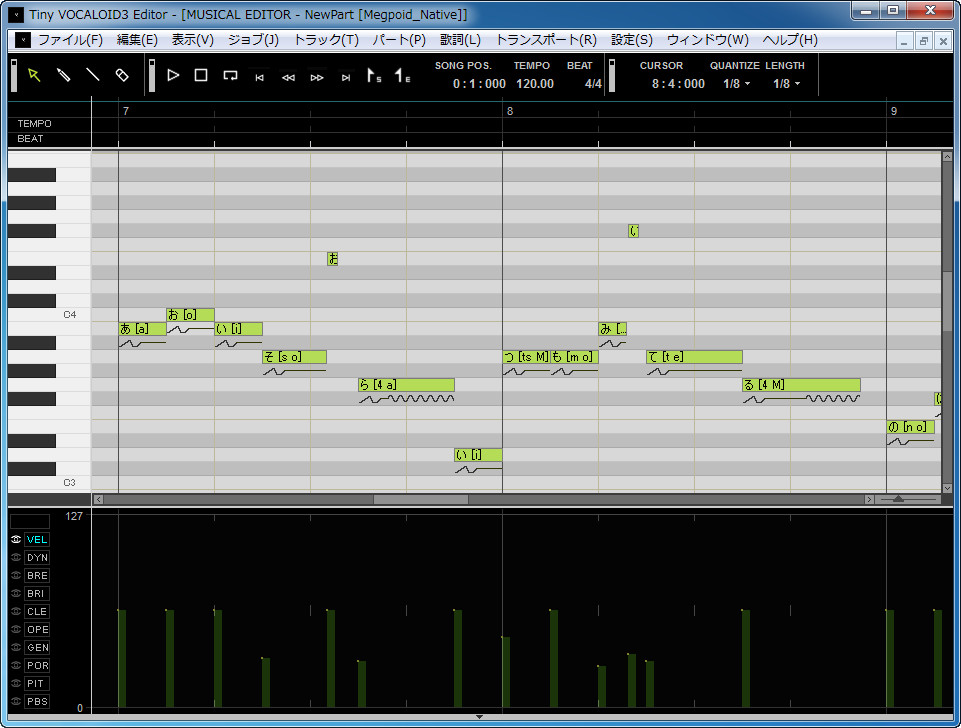Select the arrow pointer tool
961x728 pixels.
[x=34, y=75]
